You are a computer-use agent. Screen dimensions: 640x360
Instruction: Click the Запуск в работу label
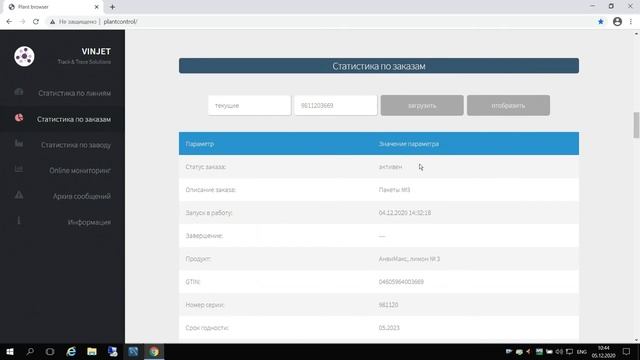click(209, 213)
